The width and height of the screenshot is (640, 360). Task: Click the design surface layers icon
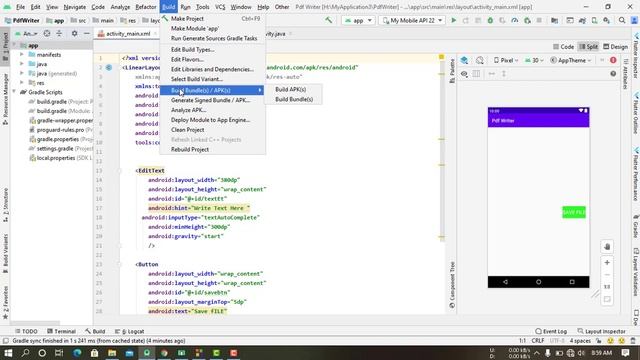(464, 60)
